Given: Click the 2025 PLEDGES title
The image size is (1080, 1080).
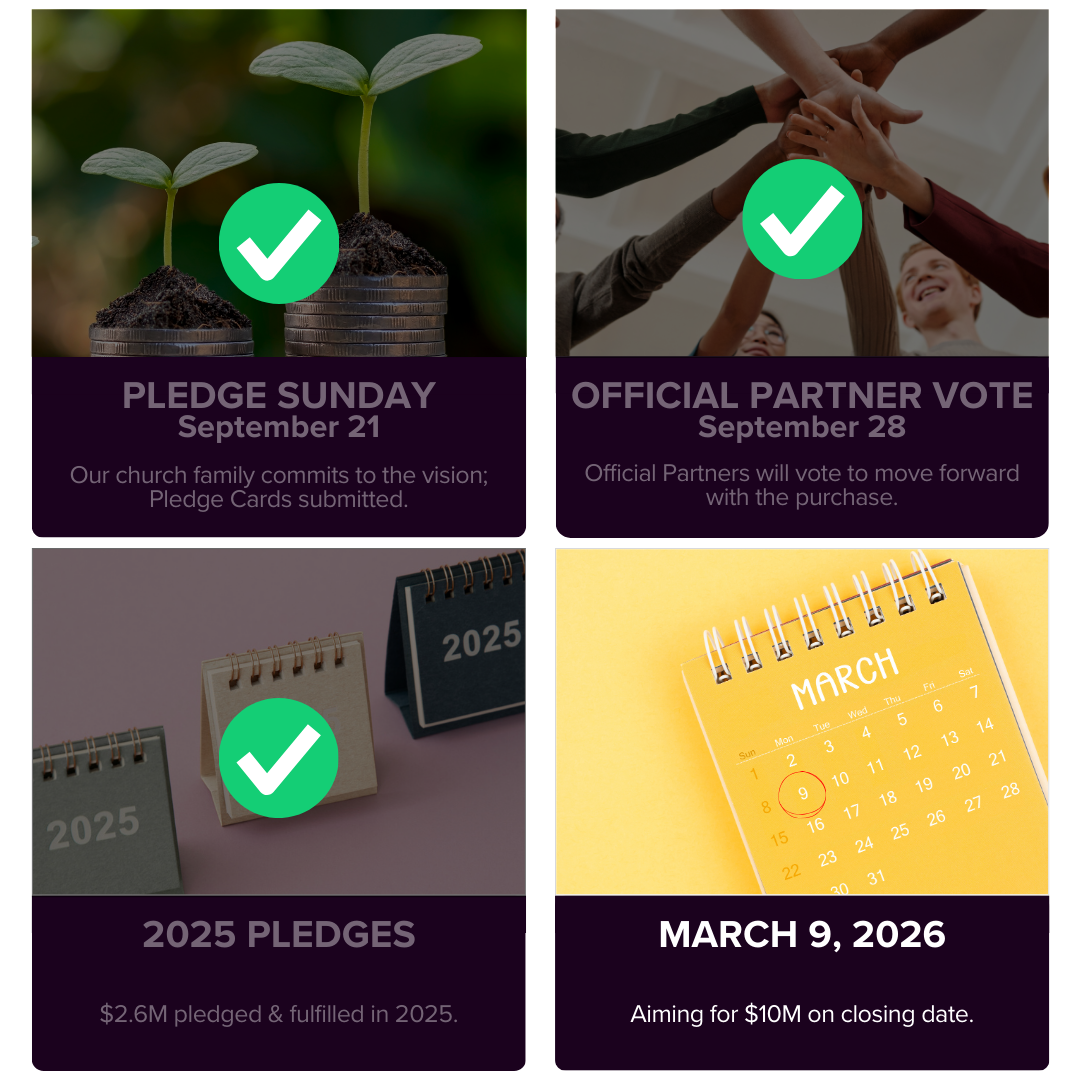Looking at the screenshot, I should pos(279,935).
